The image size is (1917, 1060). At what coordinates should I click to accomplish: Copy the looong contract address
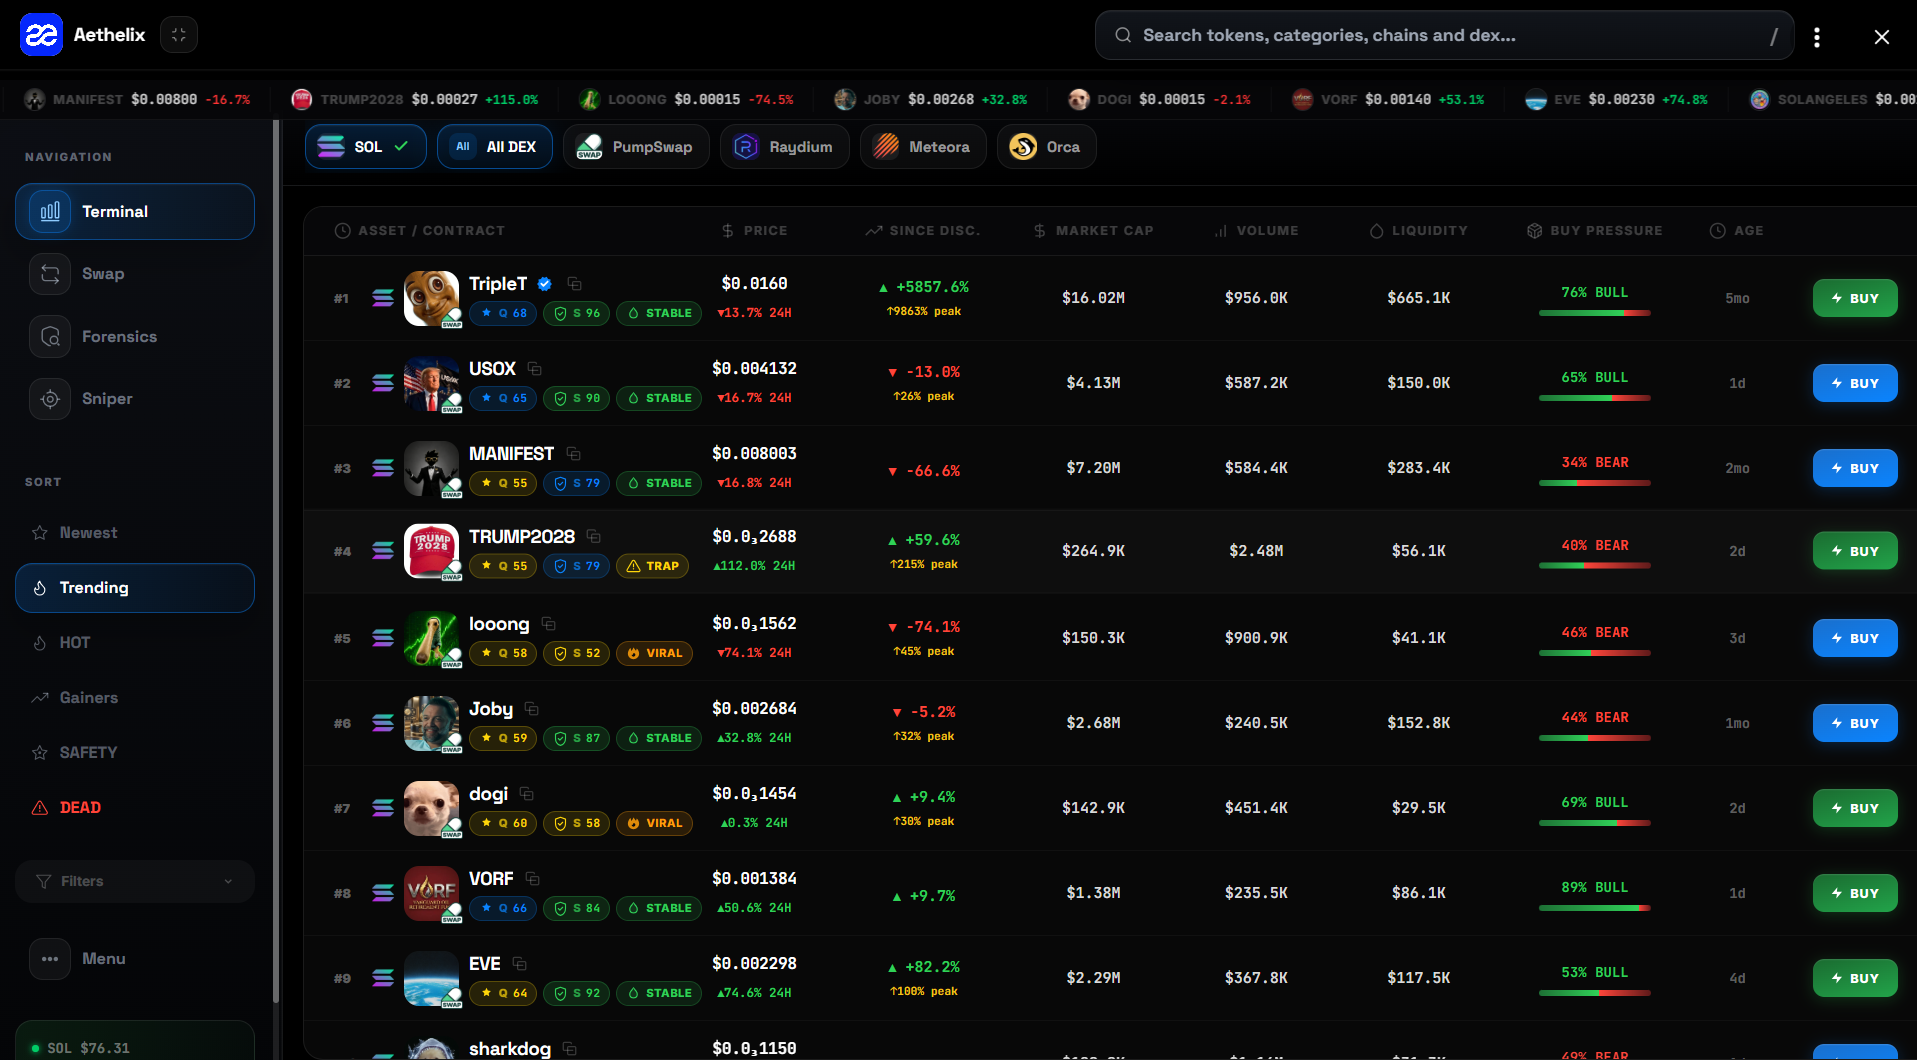548,624
